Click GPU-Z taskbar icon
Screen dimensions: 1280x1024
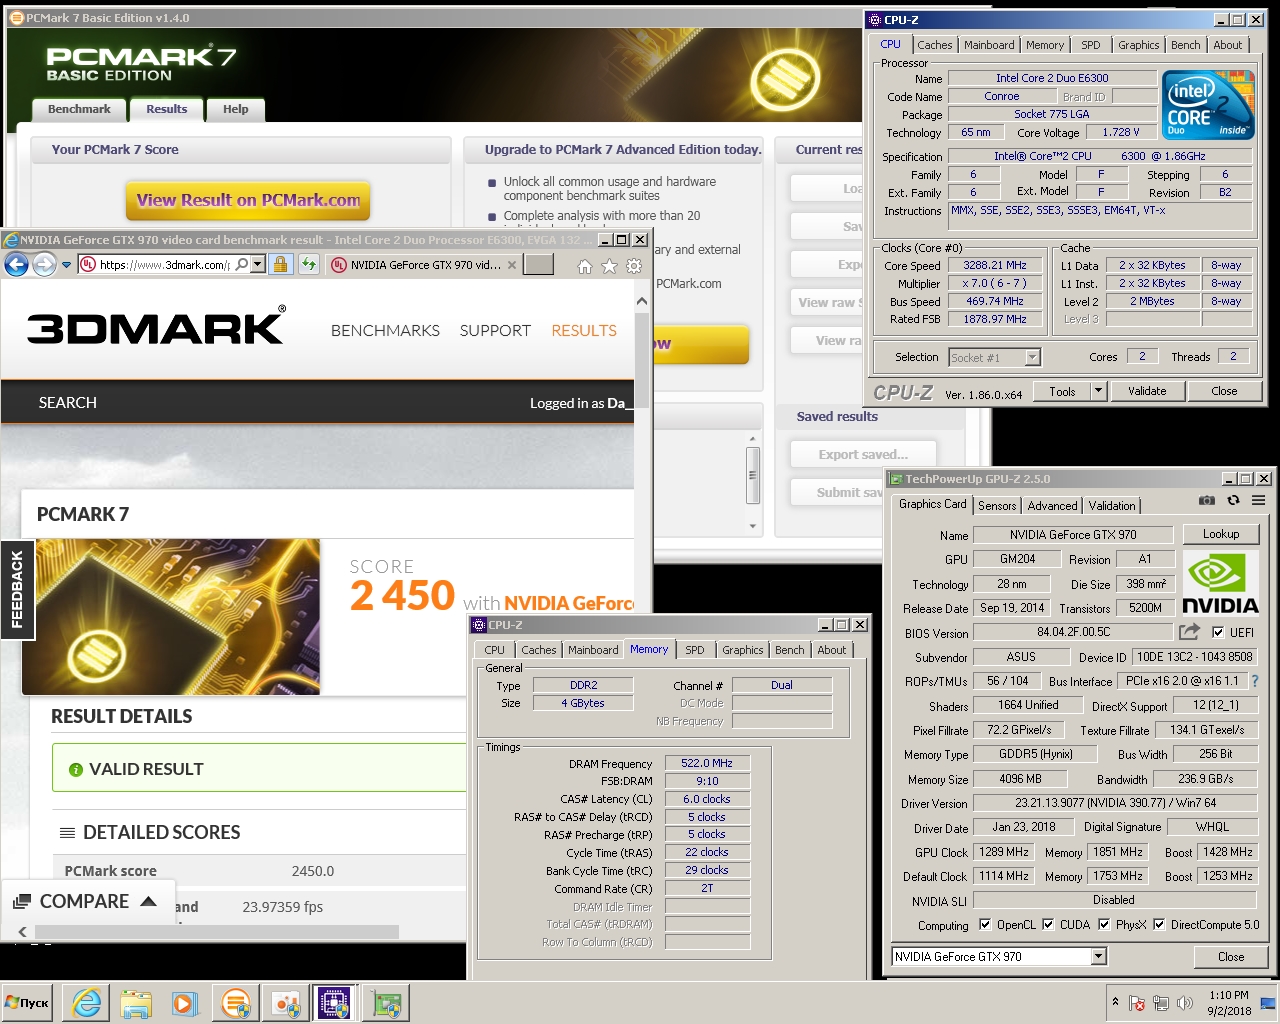[386, 1003]
